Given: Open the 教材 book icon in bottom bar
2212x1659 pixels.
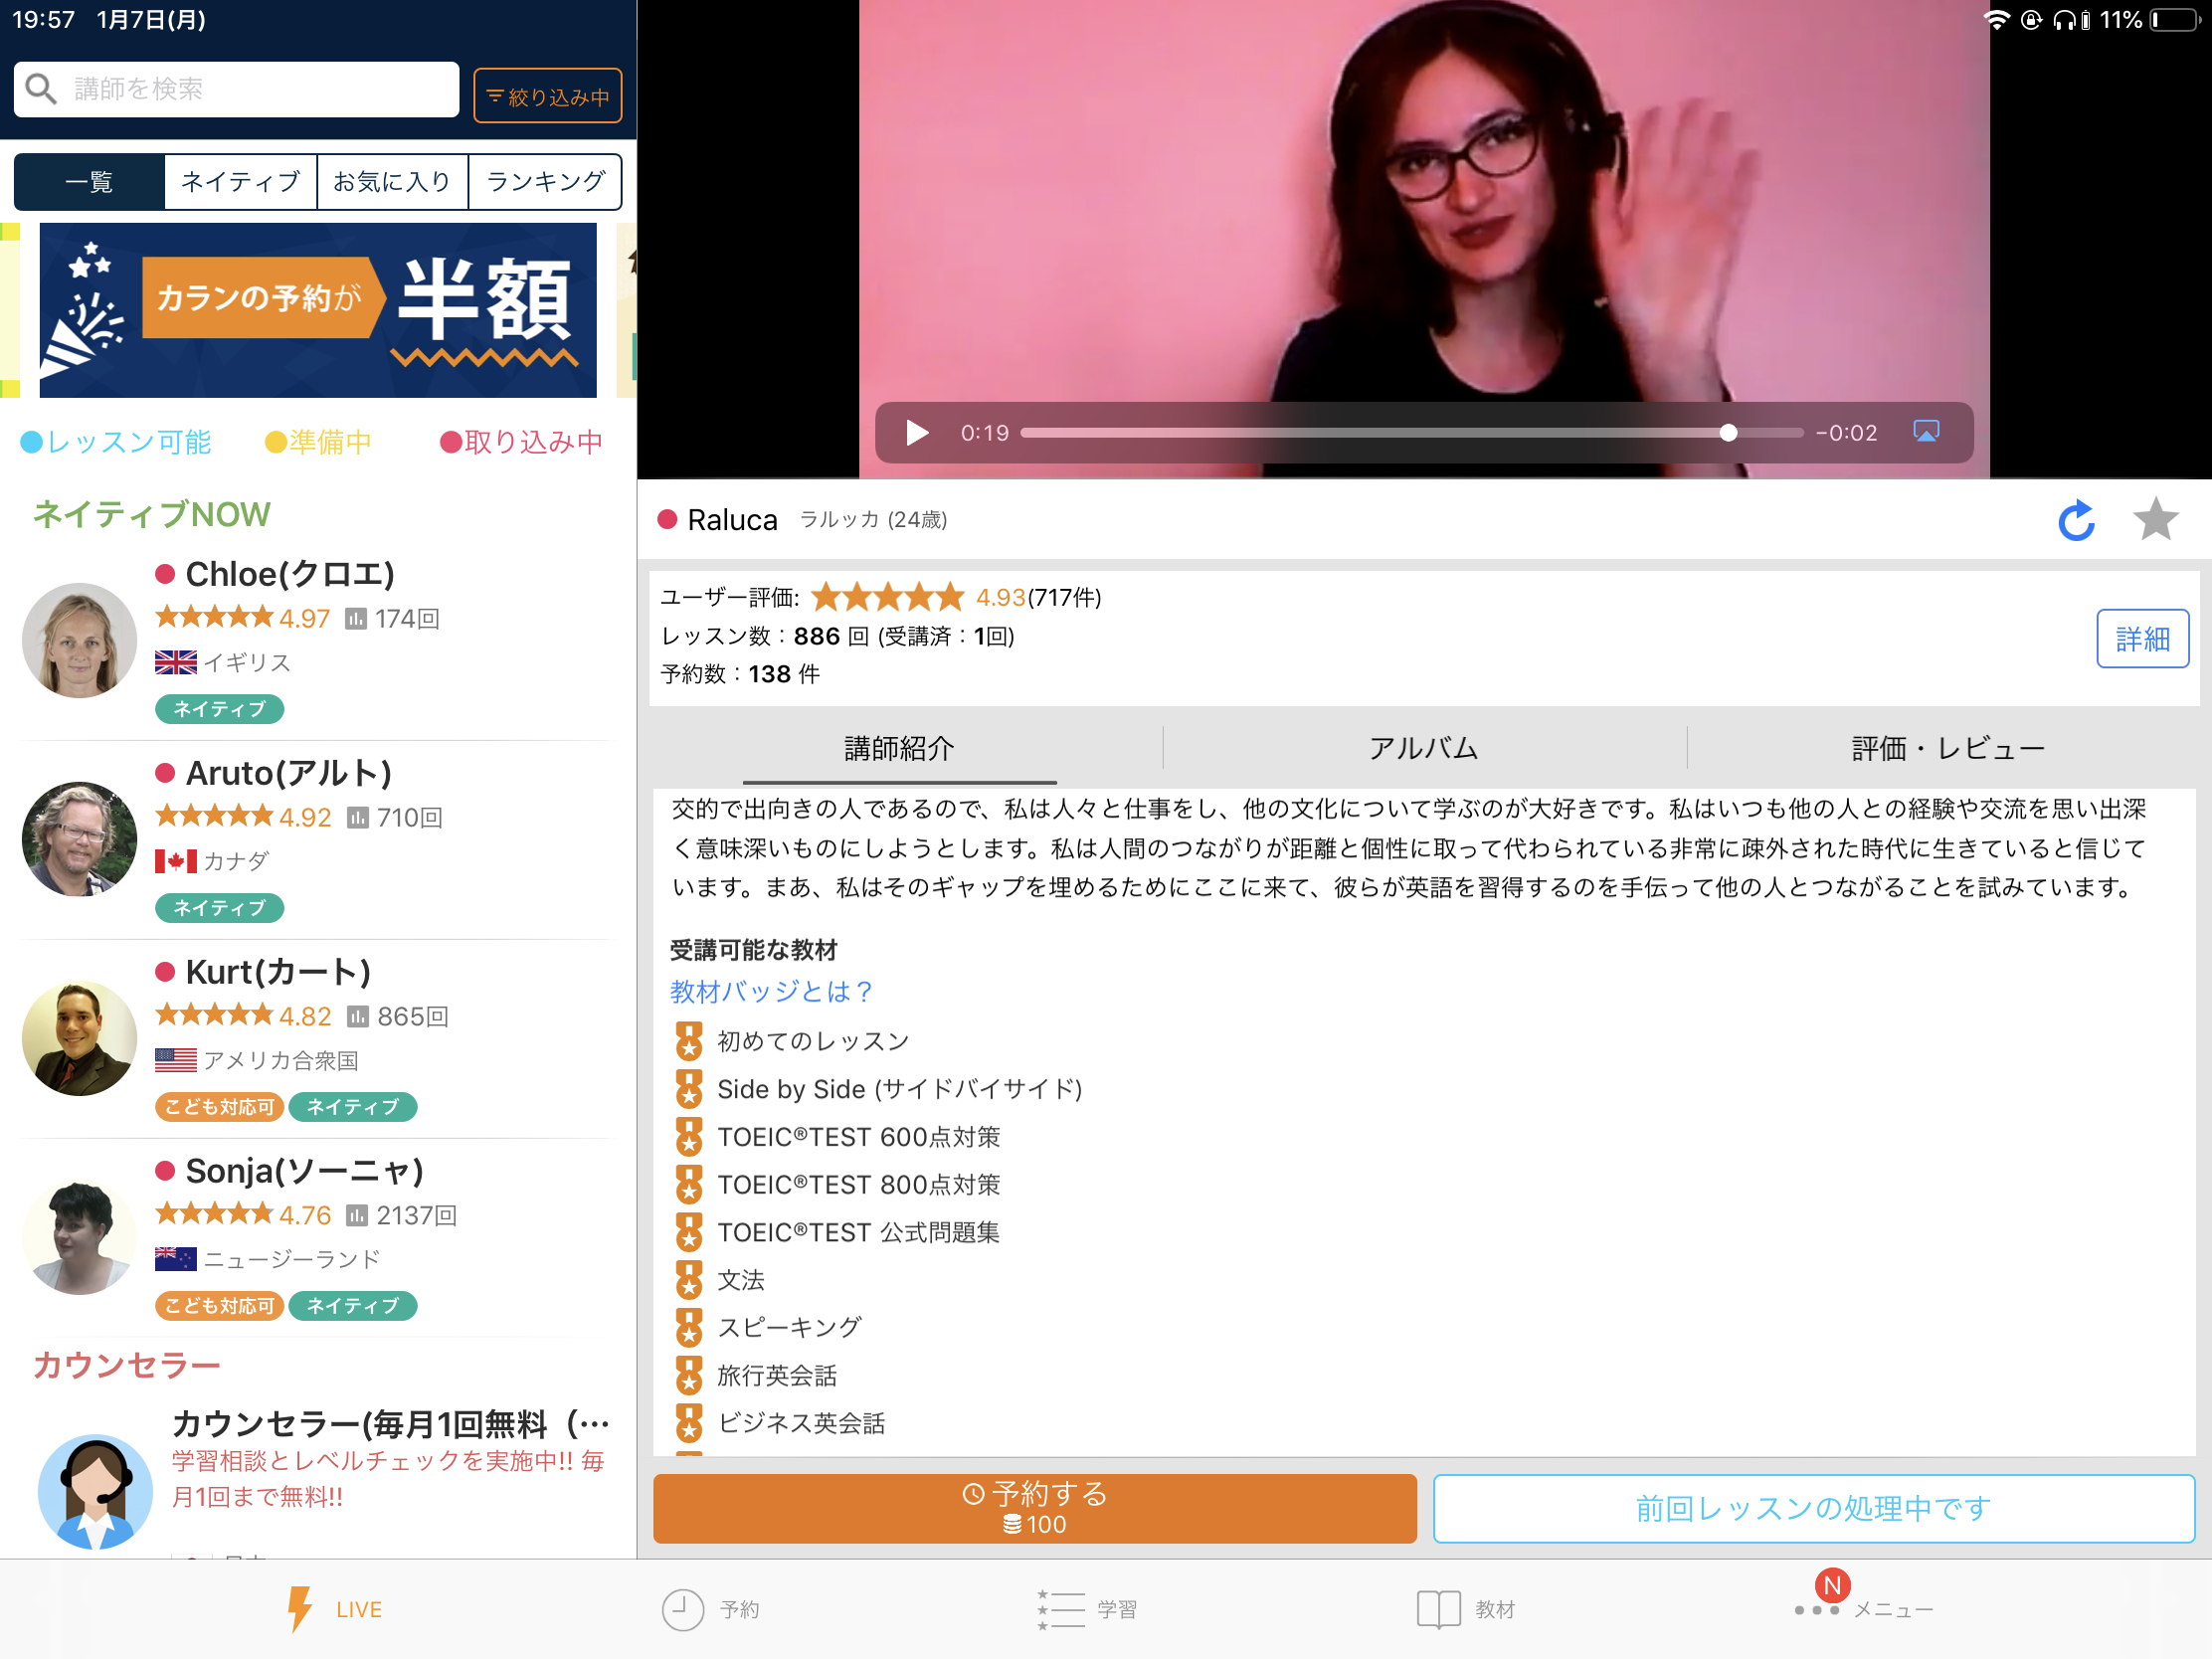Looking at the screenshot, I should (1438, 1609).
